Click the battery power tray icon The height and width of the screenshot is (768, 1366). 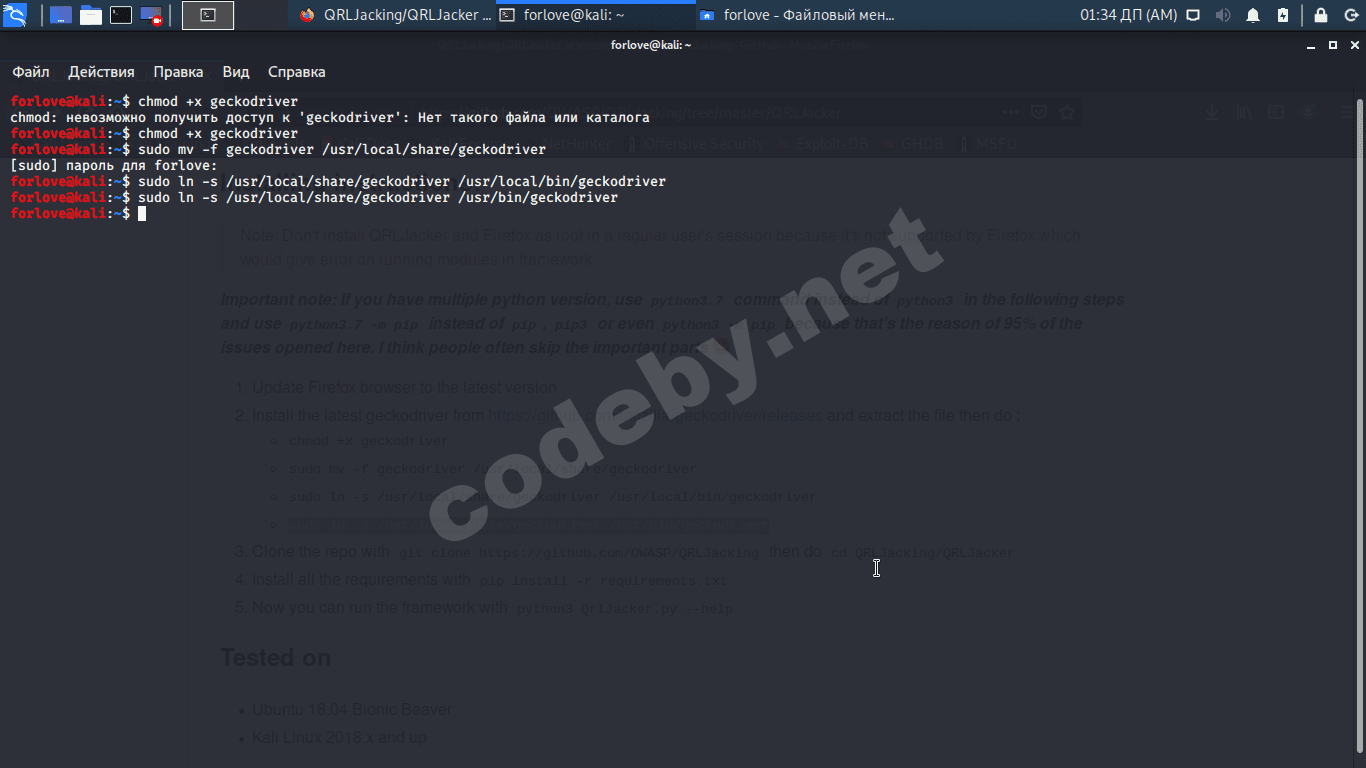pos(1283,15)
